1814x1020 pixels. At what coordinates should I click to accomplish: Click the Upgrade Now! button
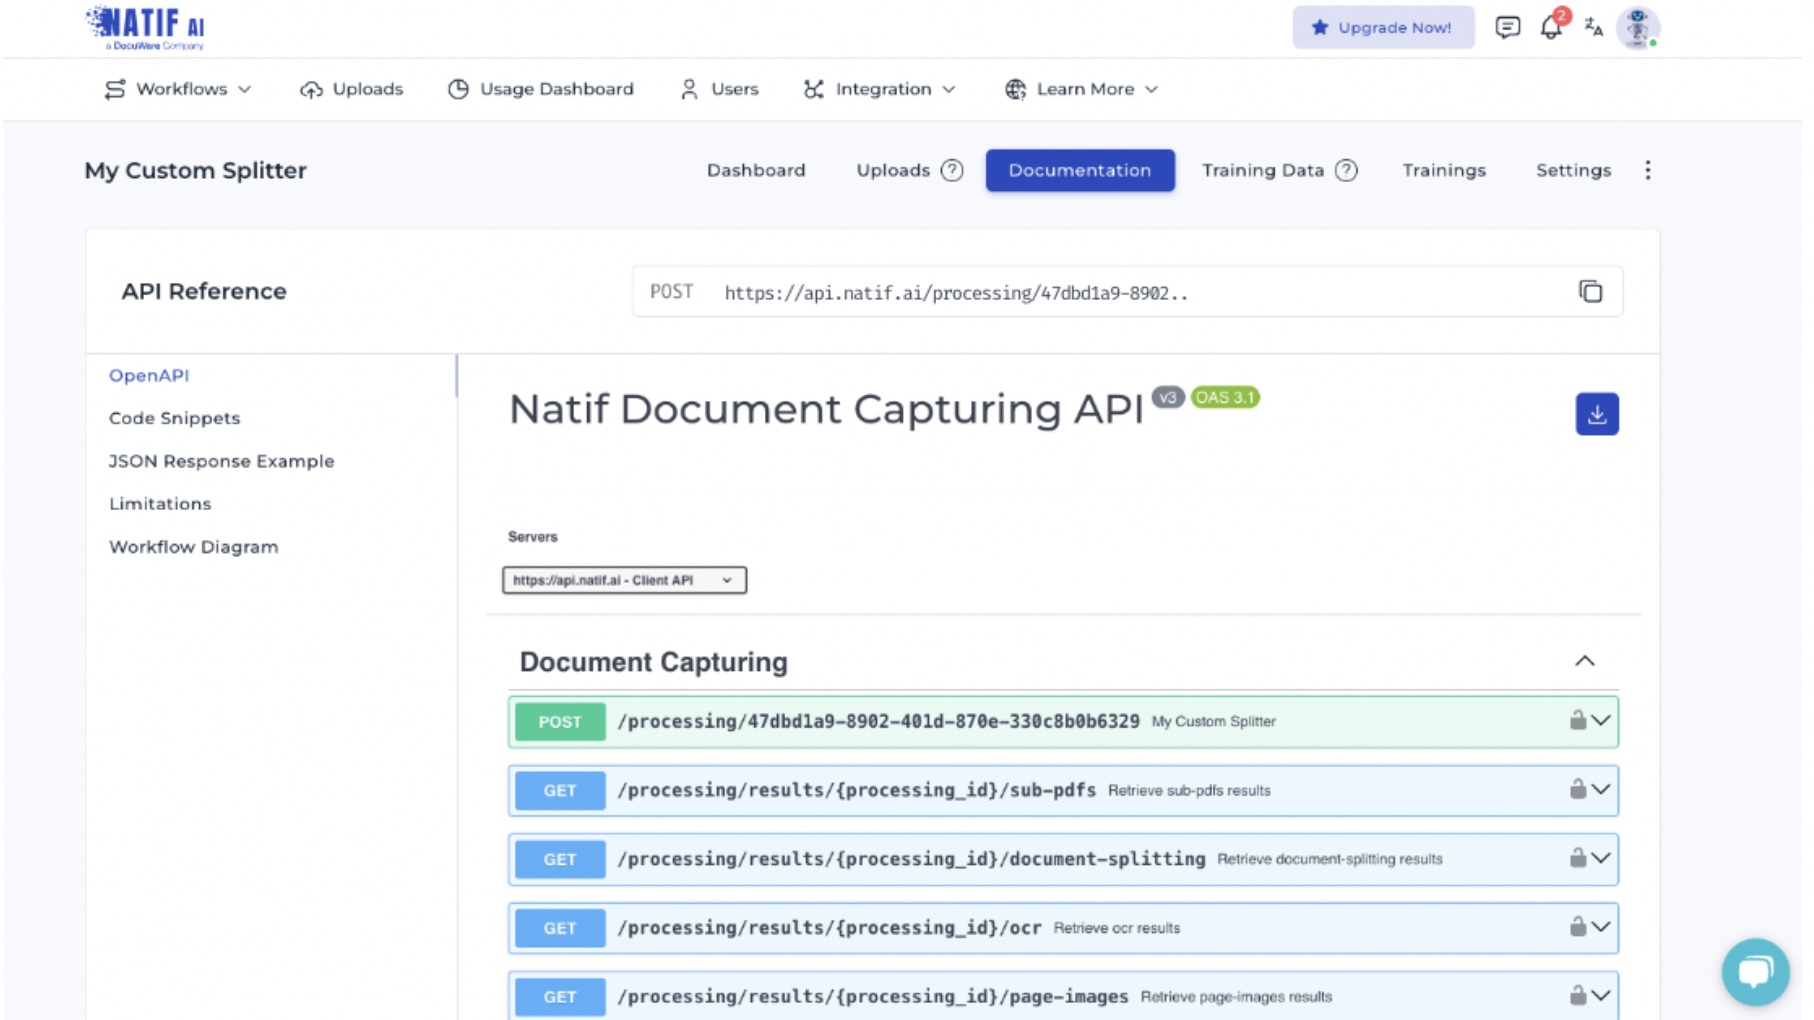pyautogui.click(x=1382, y=27)
